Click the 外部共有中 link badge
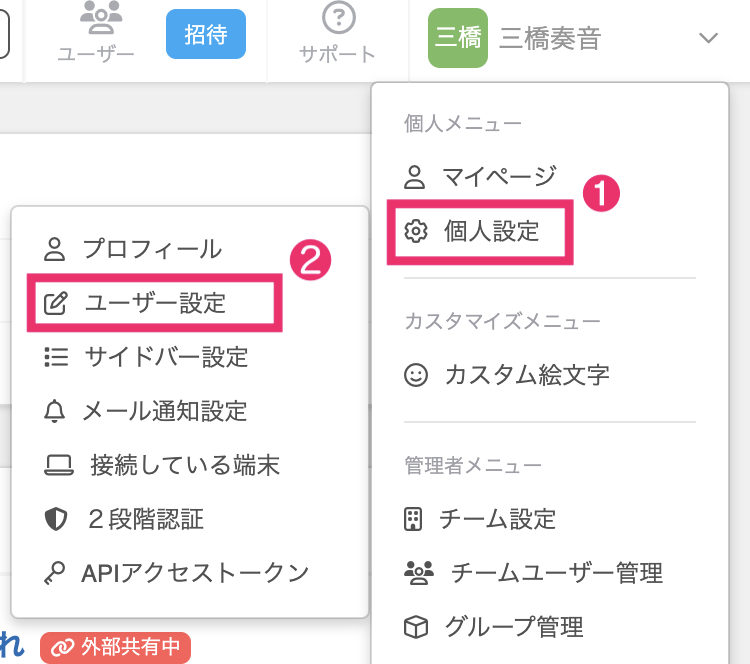750x664 pixels. tap(115, 647)
